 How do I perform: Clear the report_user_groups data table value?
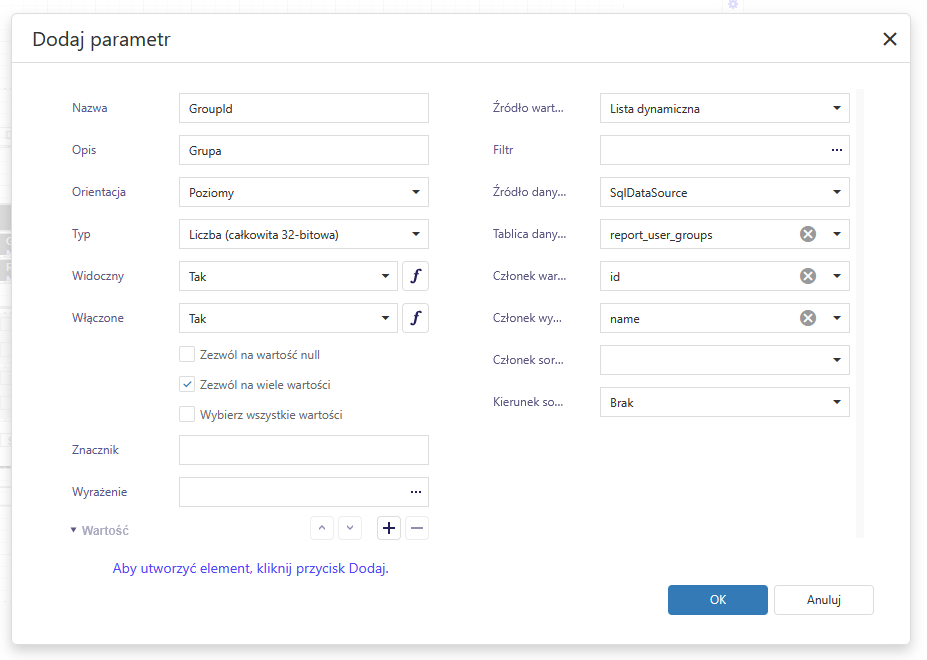[x=808, y=234]
